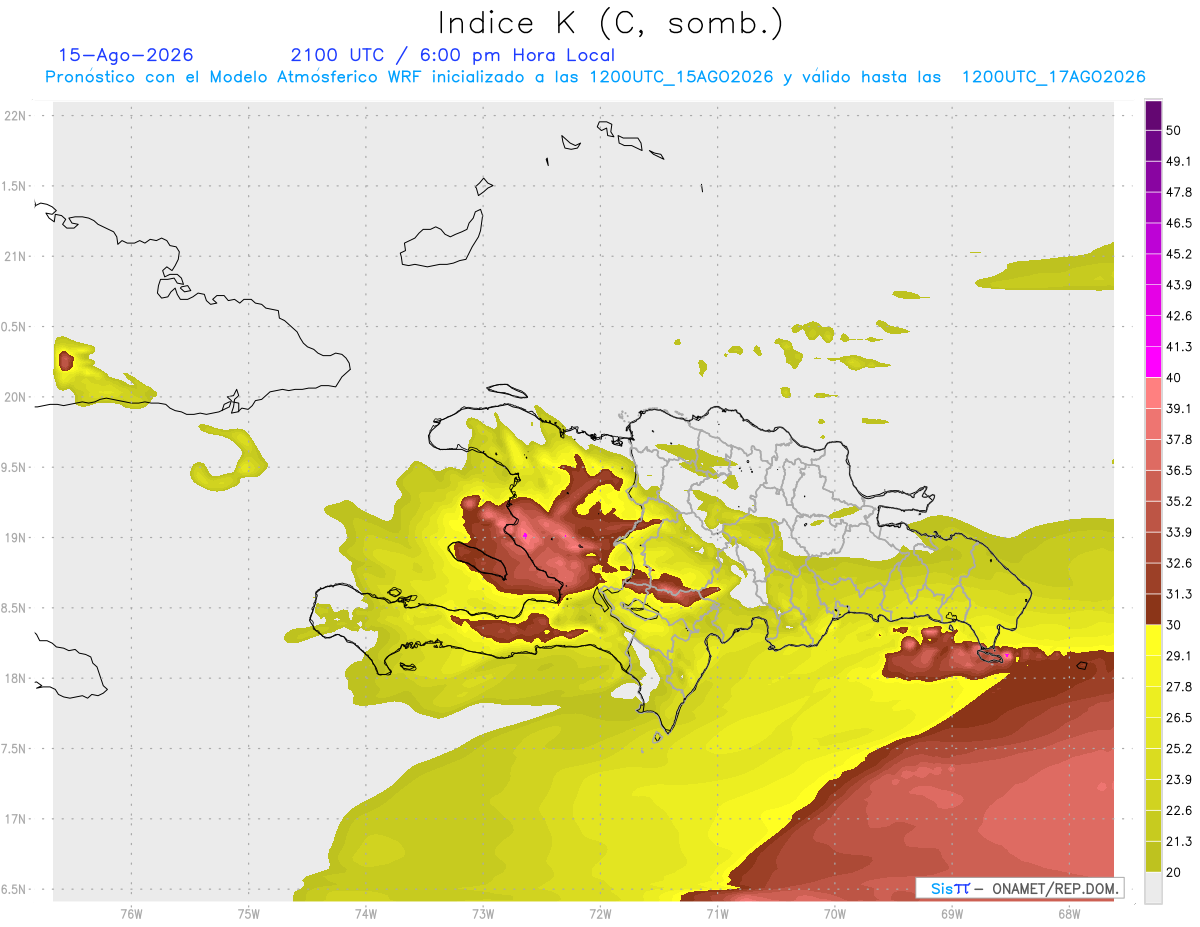Click the "17N" latitude label
This screenshot has width=1200, height=927.
point(16,819)
